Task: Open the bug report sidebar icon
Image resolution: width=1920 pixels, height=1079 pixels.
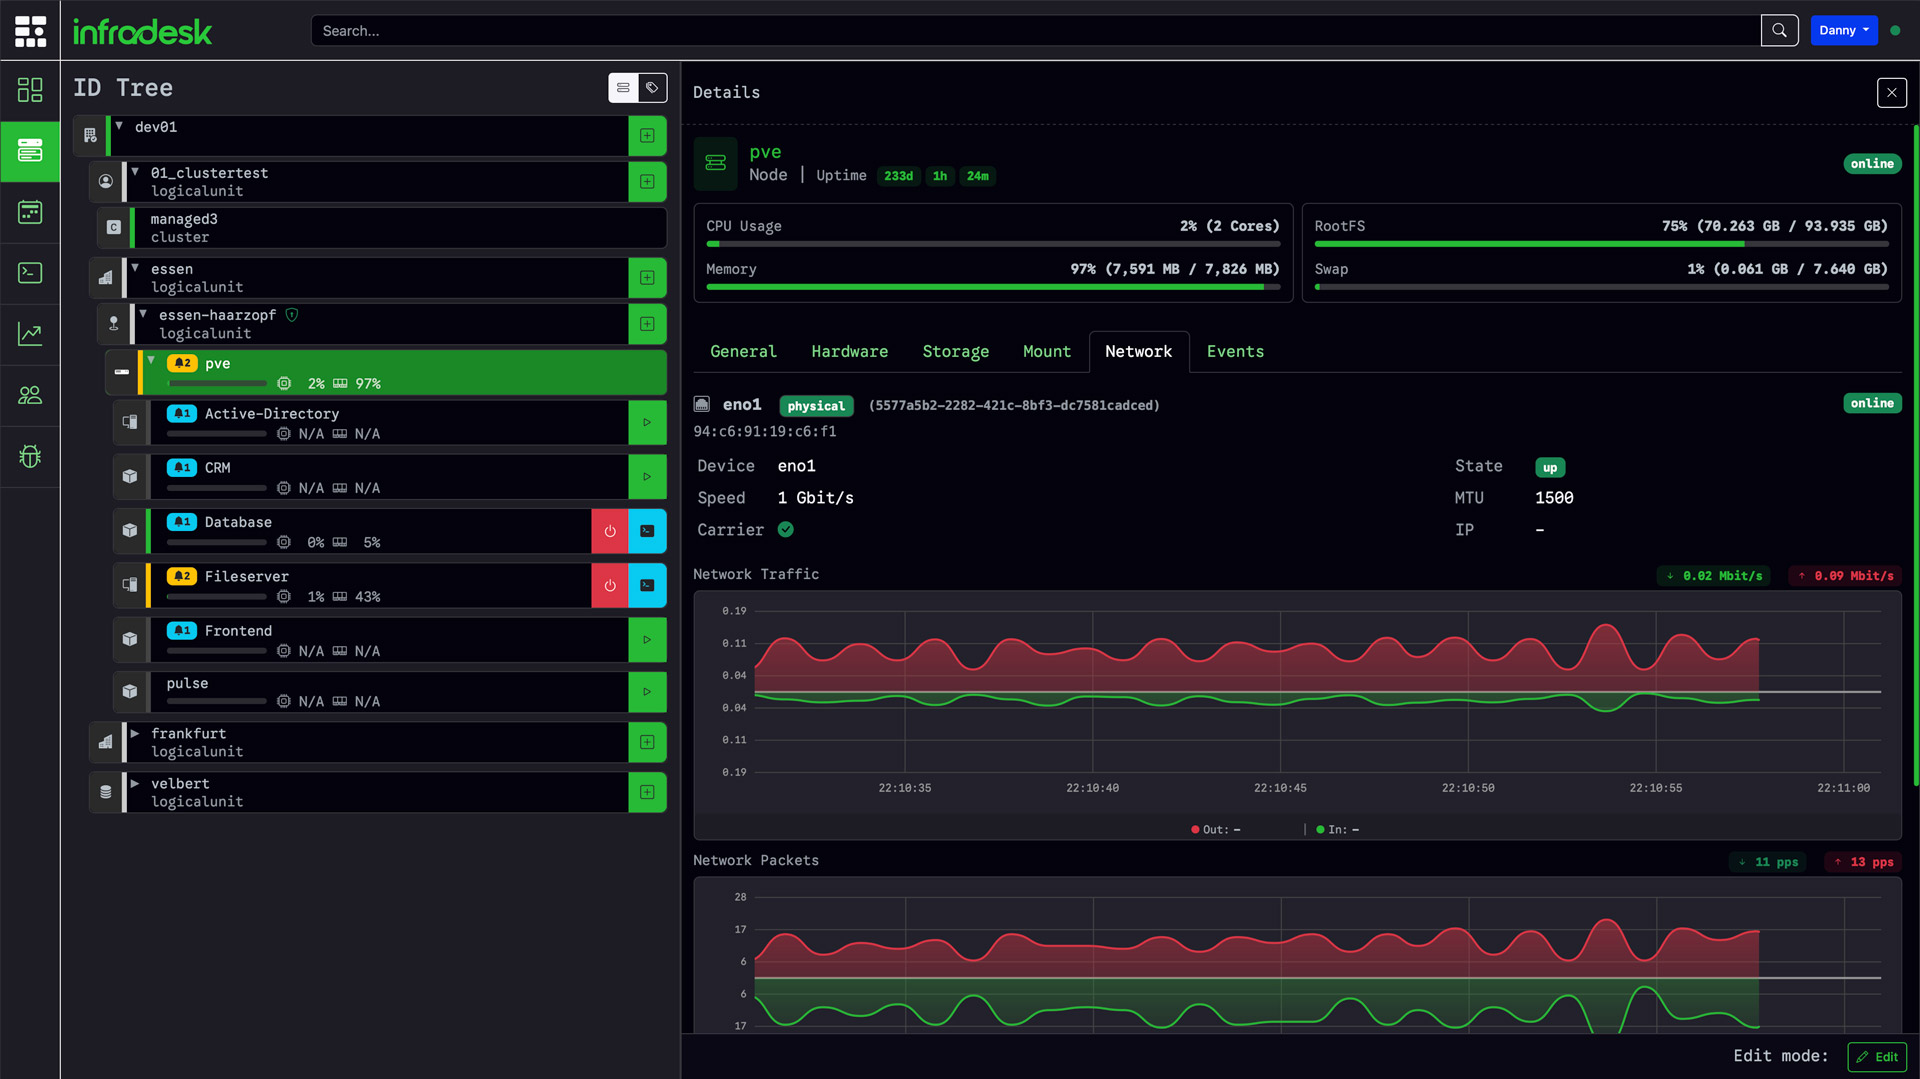Action: tap(30, 456)
